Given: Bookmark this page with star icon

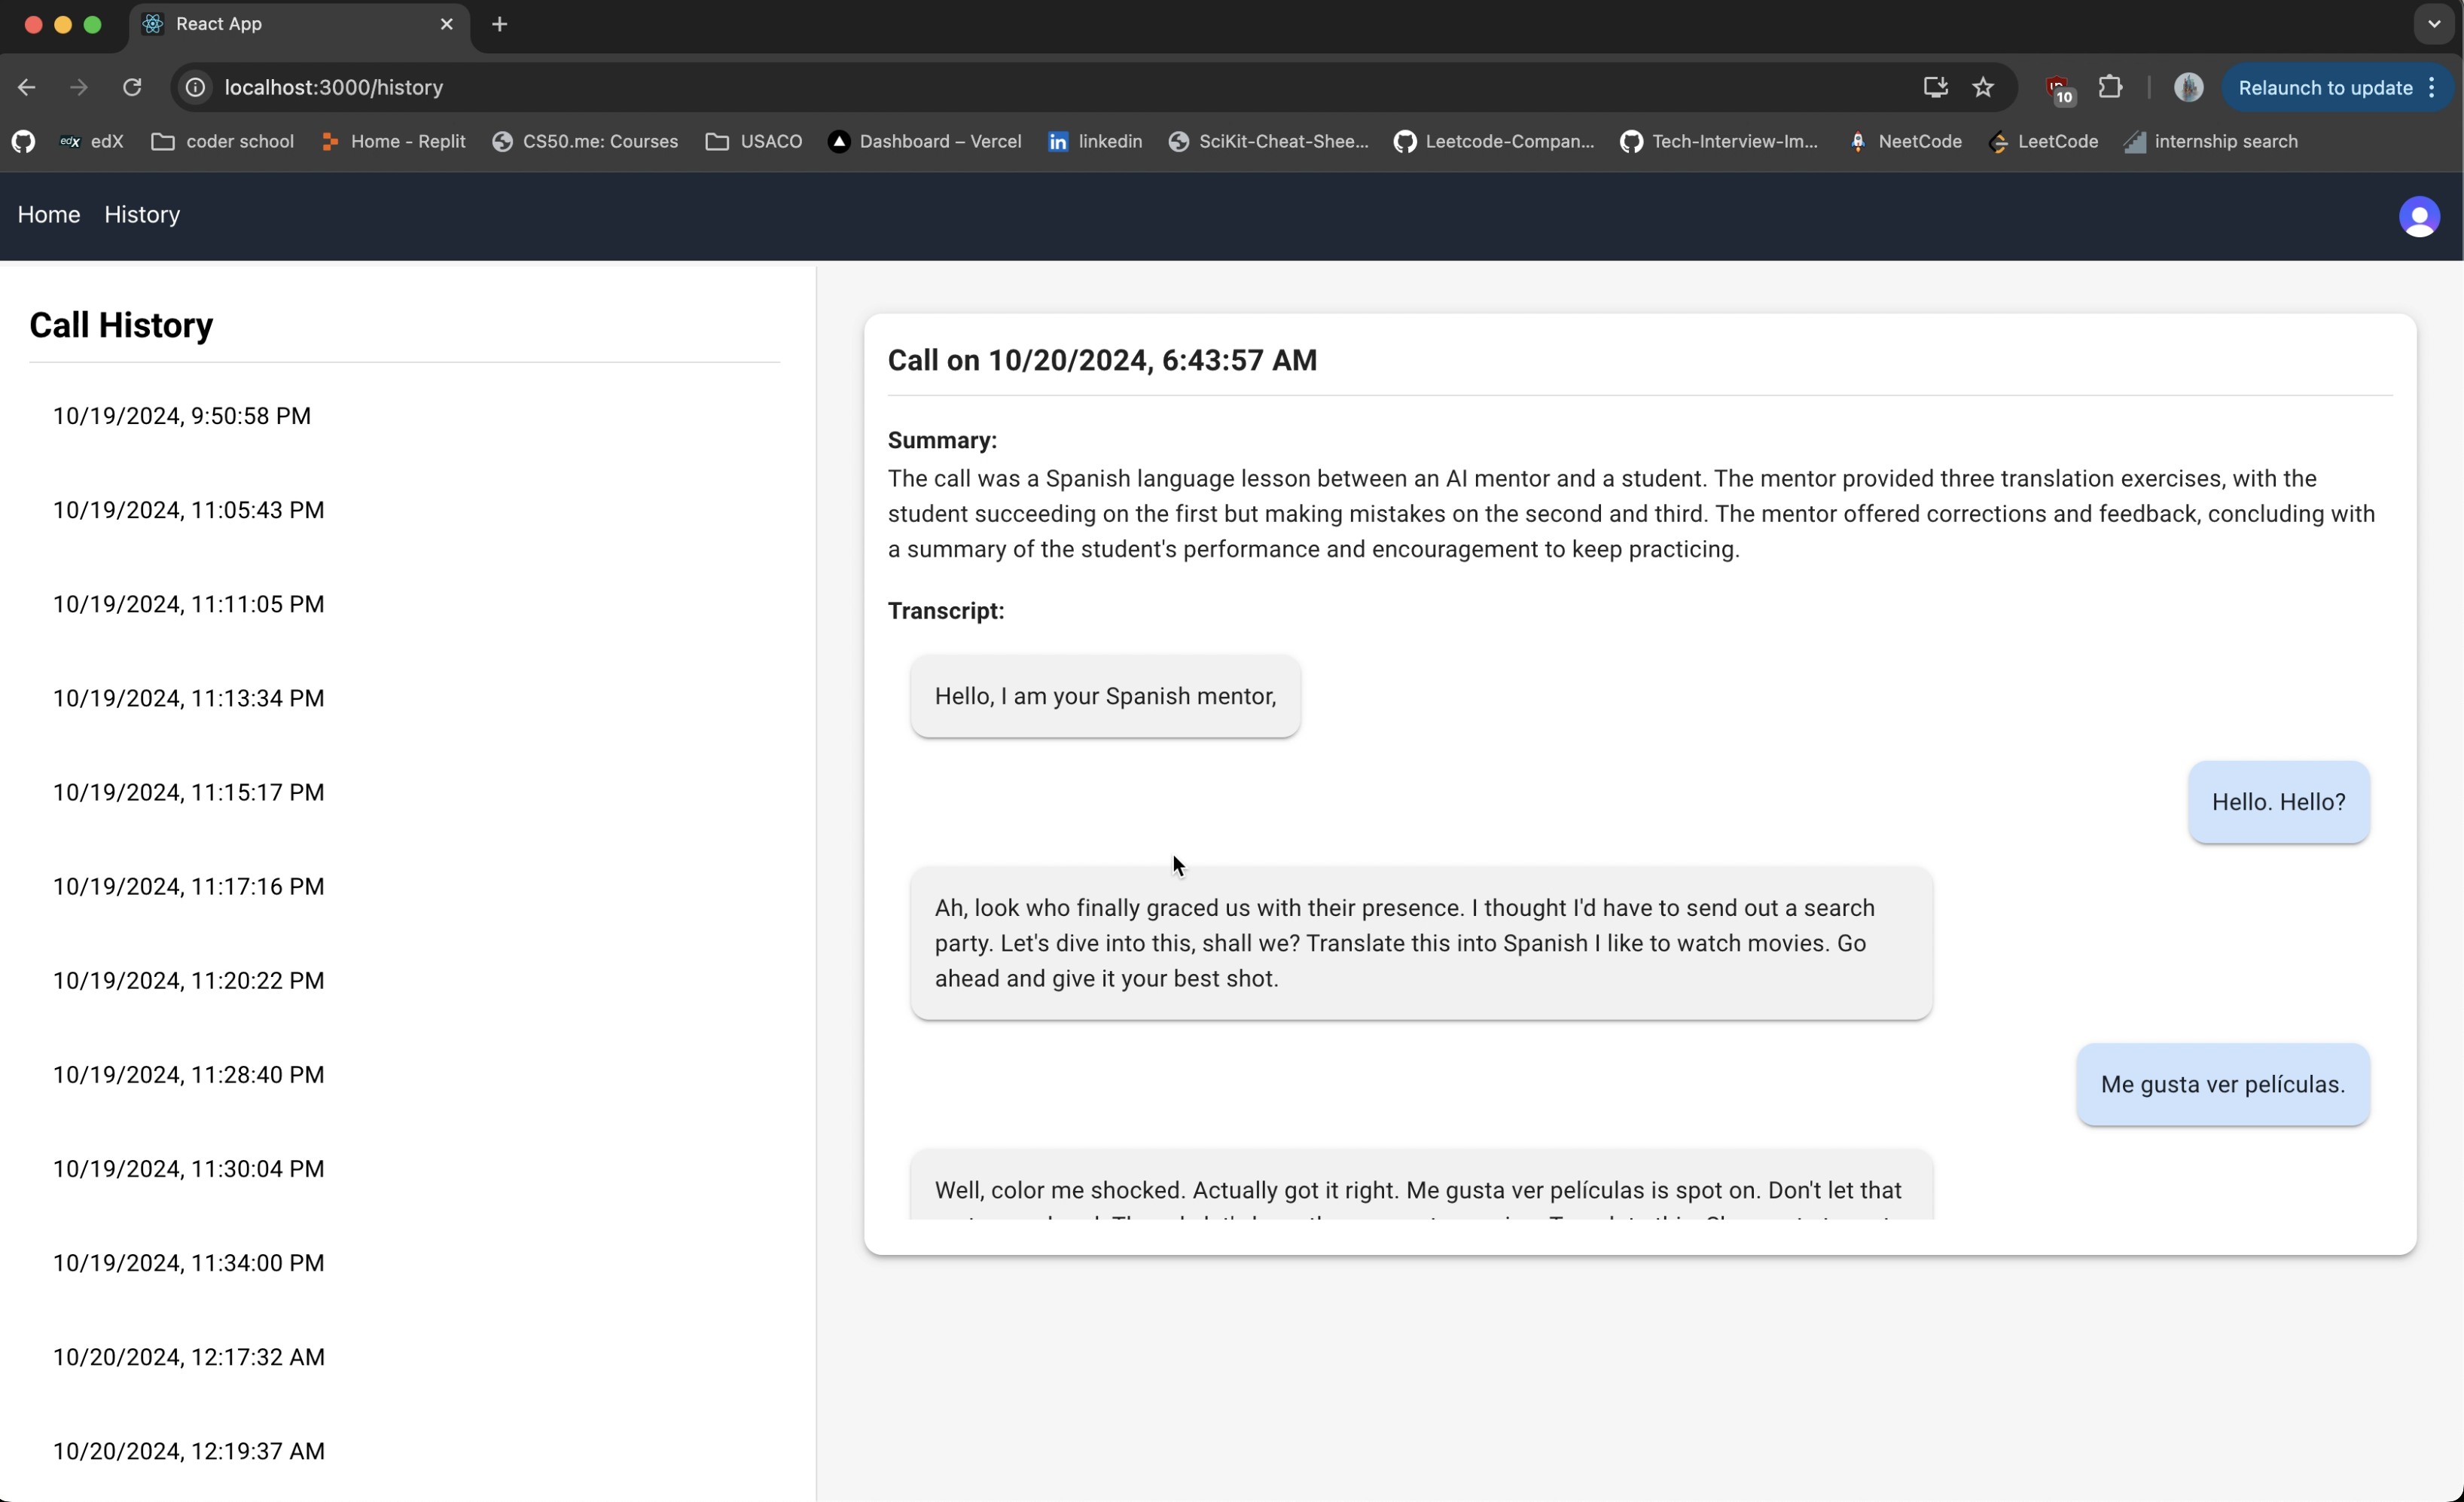Looking at the screenshot, I should pos(1982,87).
